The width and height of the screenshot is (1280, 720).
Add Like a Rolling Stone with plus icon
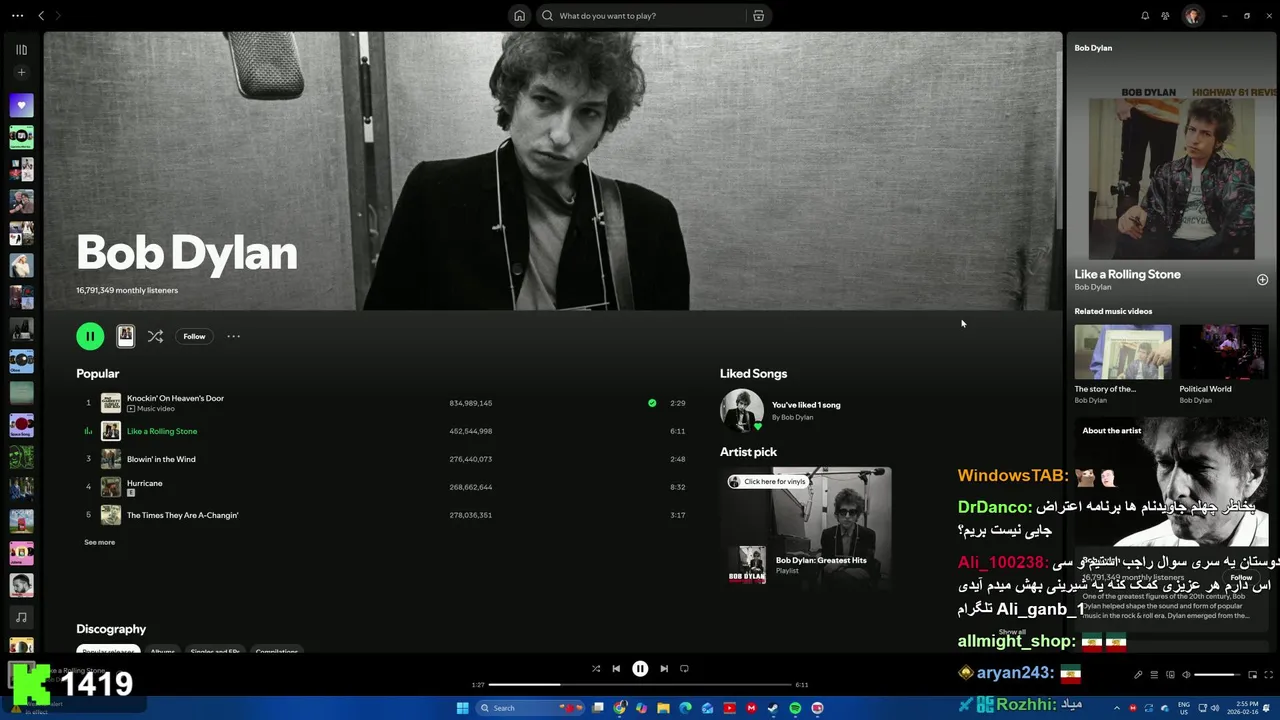tap(1262, 280)
